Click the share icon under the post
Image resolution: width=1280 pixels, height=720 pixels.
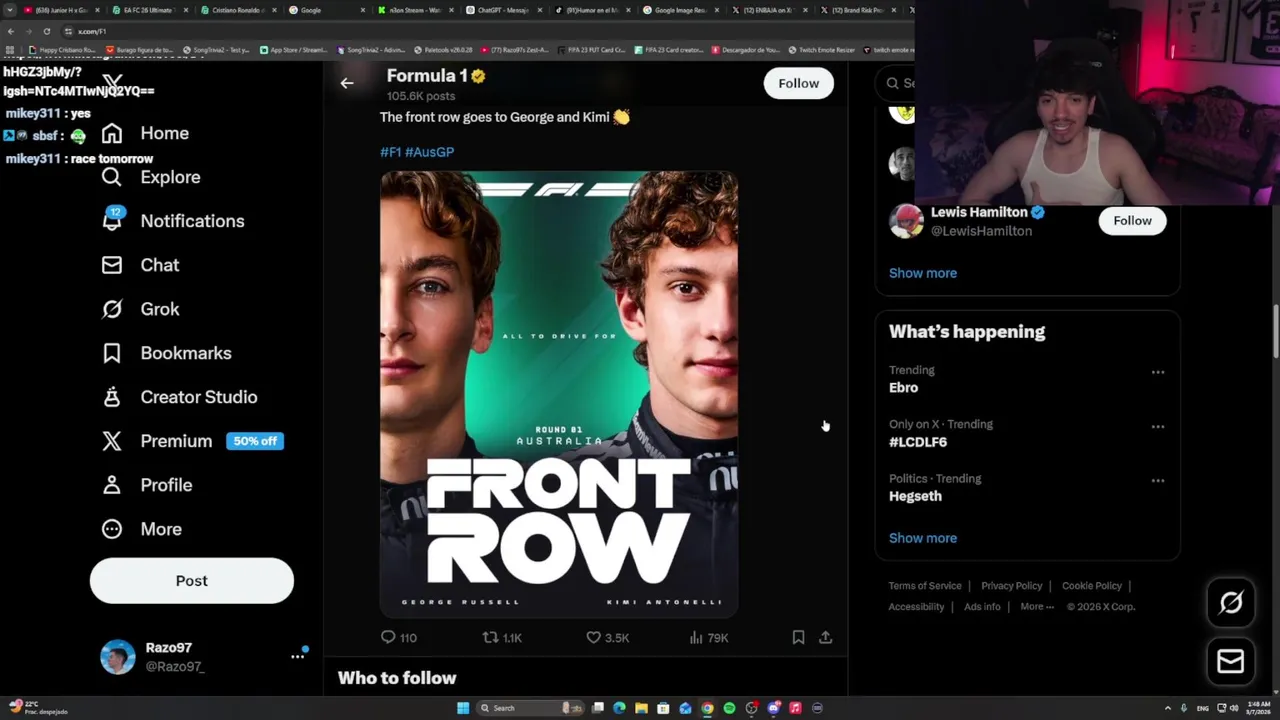826,637
